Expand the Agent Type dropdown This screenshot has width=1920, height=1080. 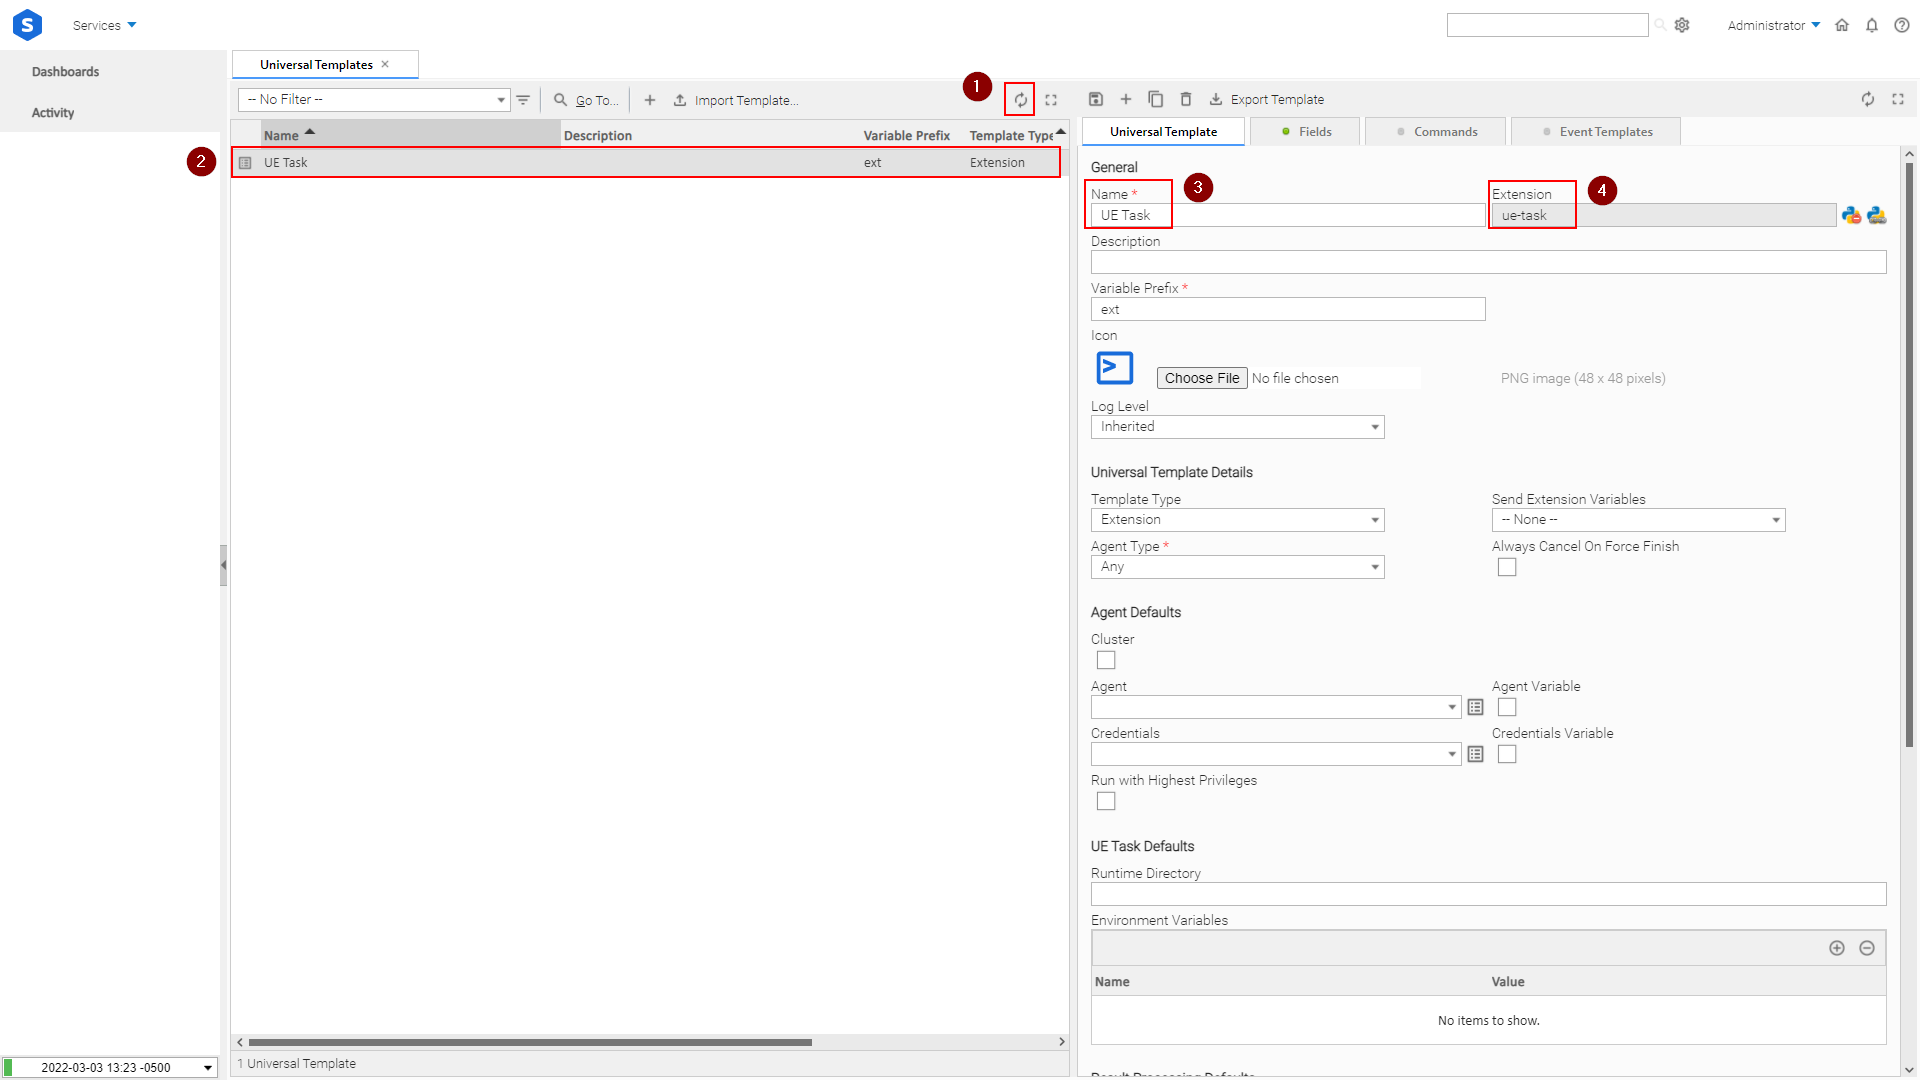tap(1237, 567)
